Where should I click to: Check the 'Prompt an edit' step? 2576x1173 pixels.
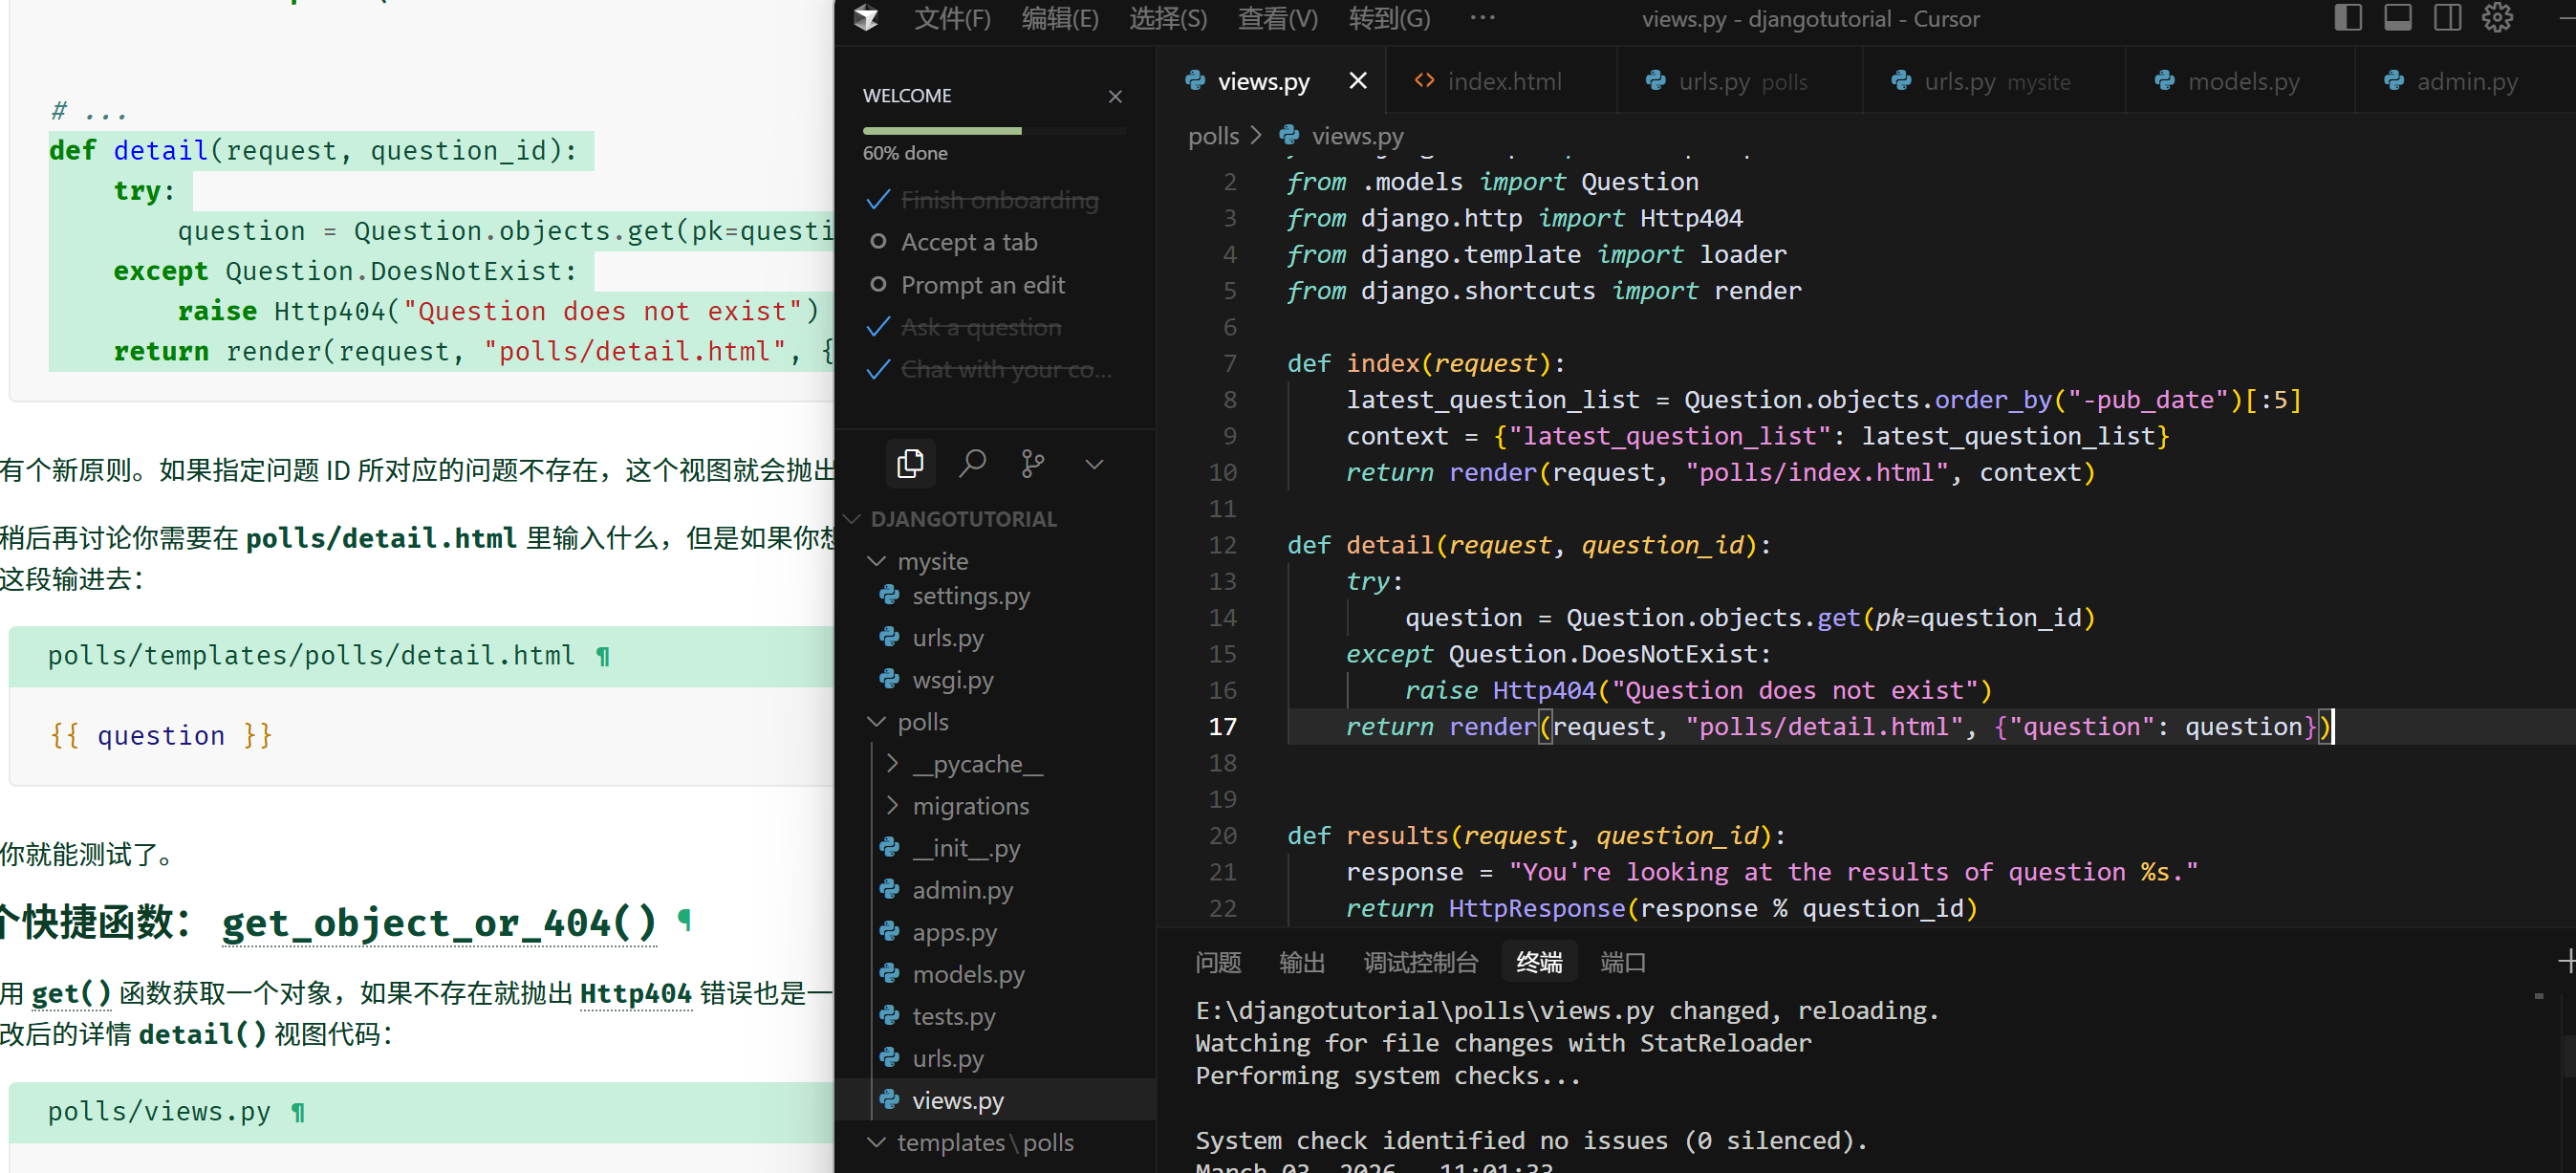coord(877,285)
